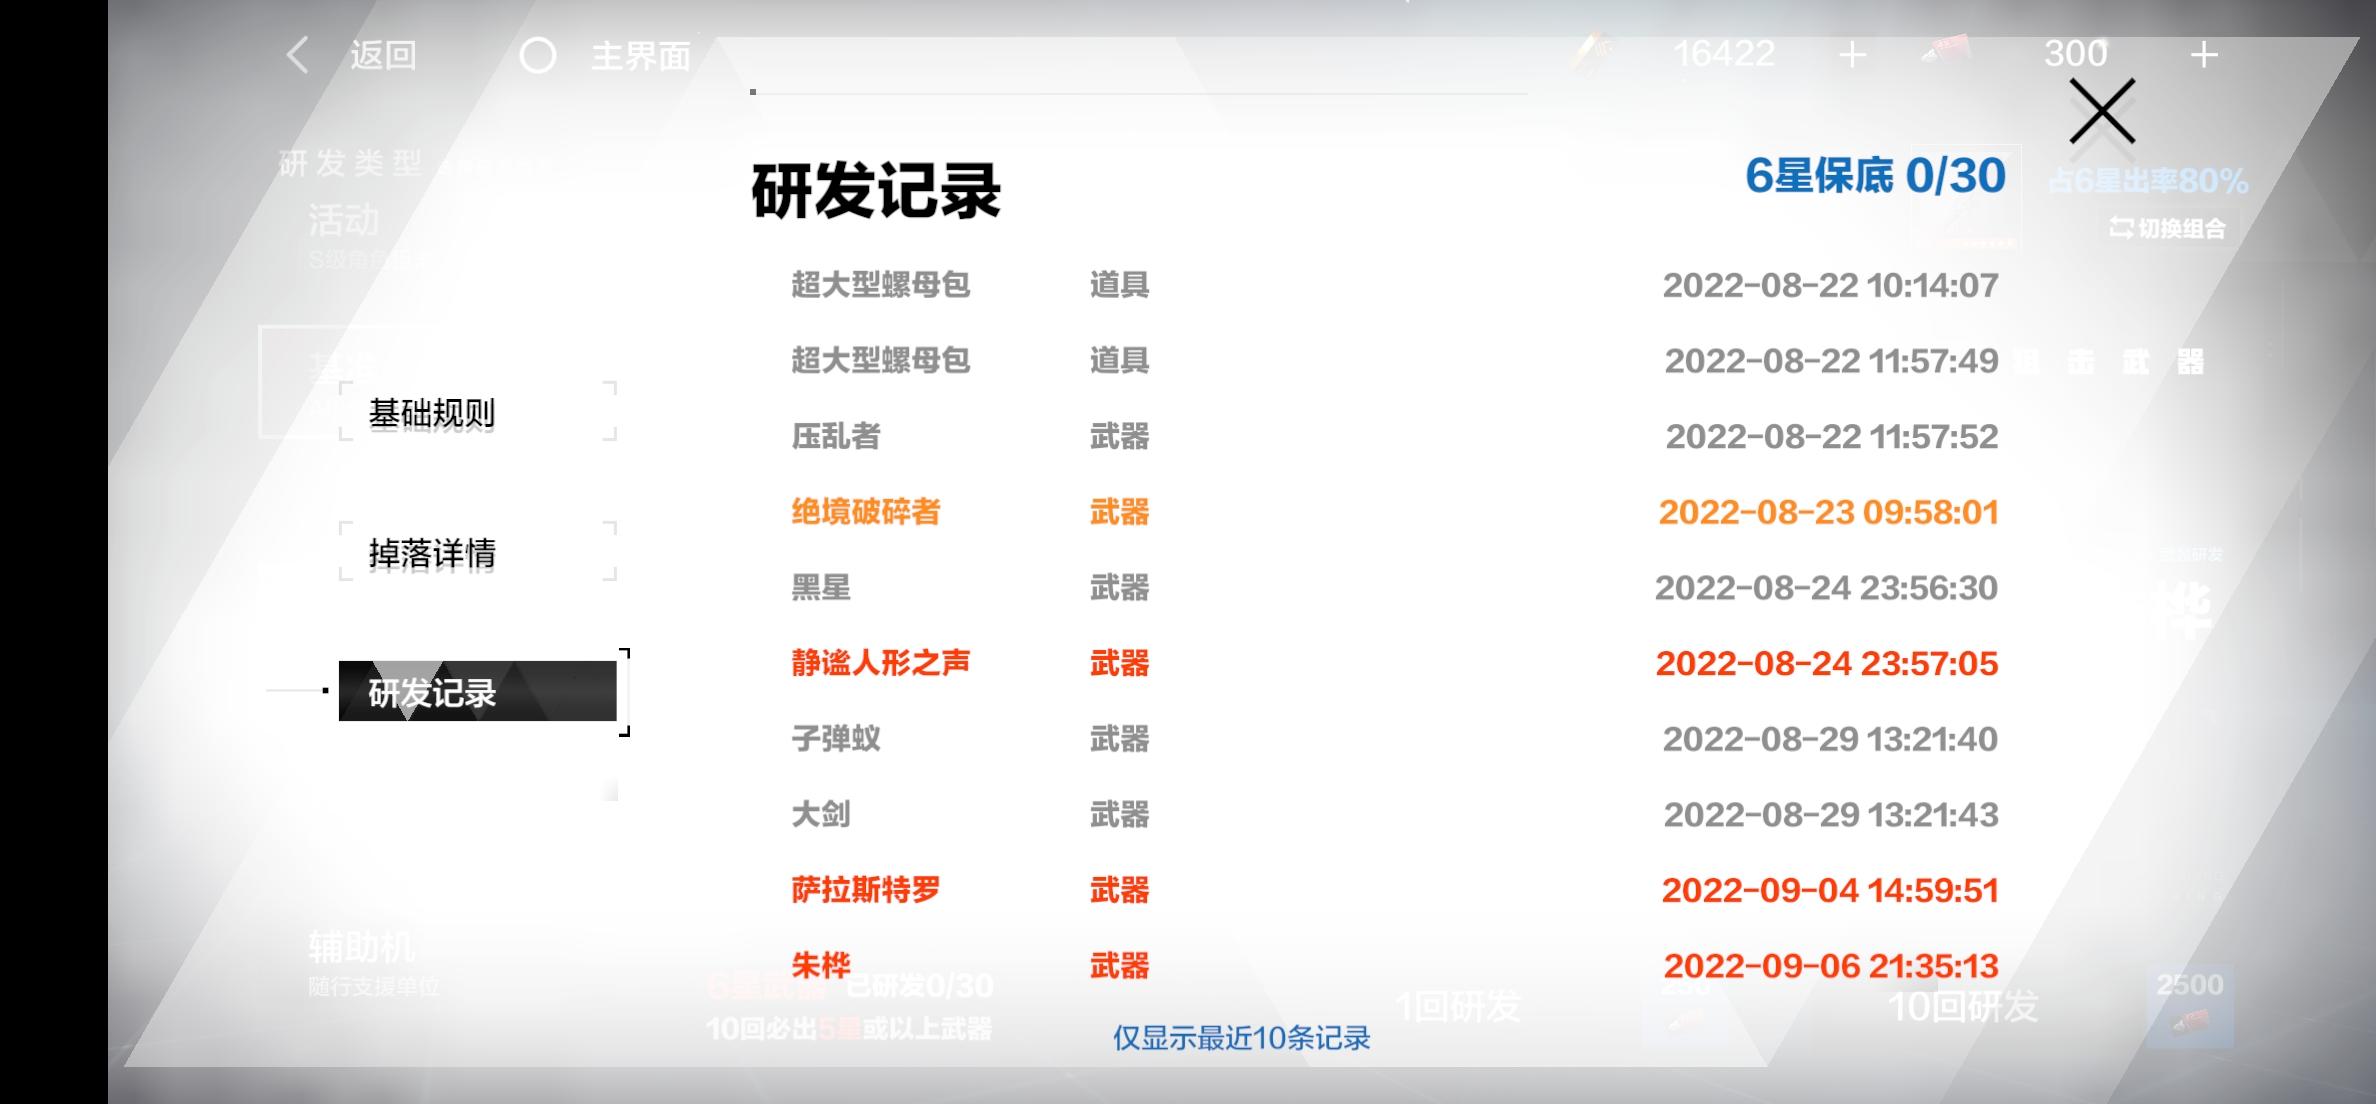Close the 研发记录 popup with X
The height and width of the screenshot is (1104, 2376).
[2101, 111]
